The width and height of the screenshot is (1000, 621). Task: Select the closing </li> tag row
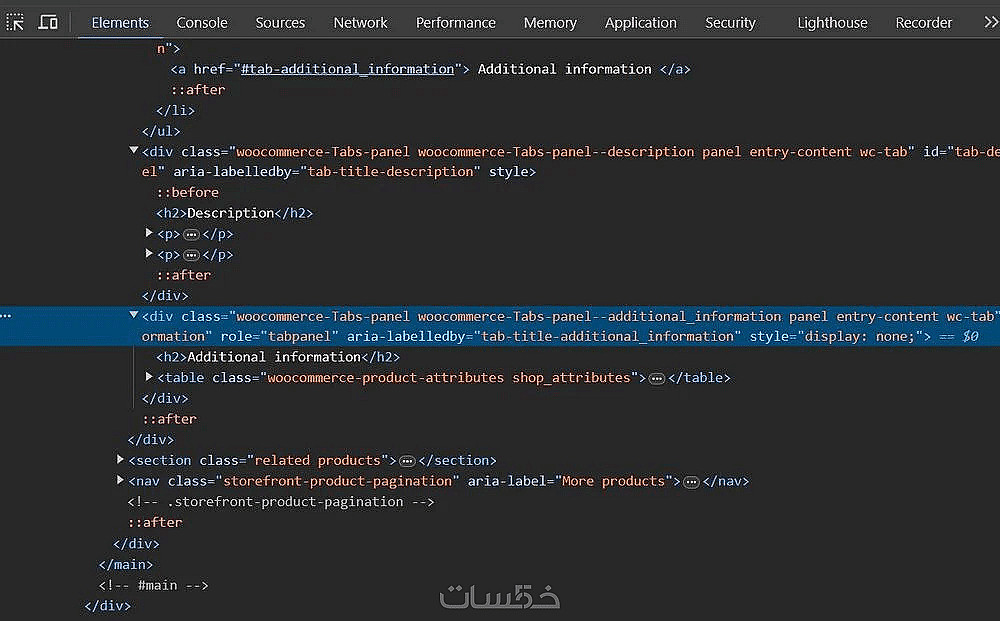coord(175,110)
